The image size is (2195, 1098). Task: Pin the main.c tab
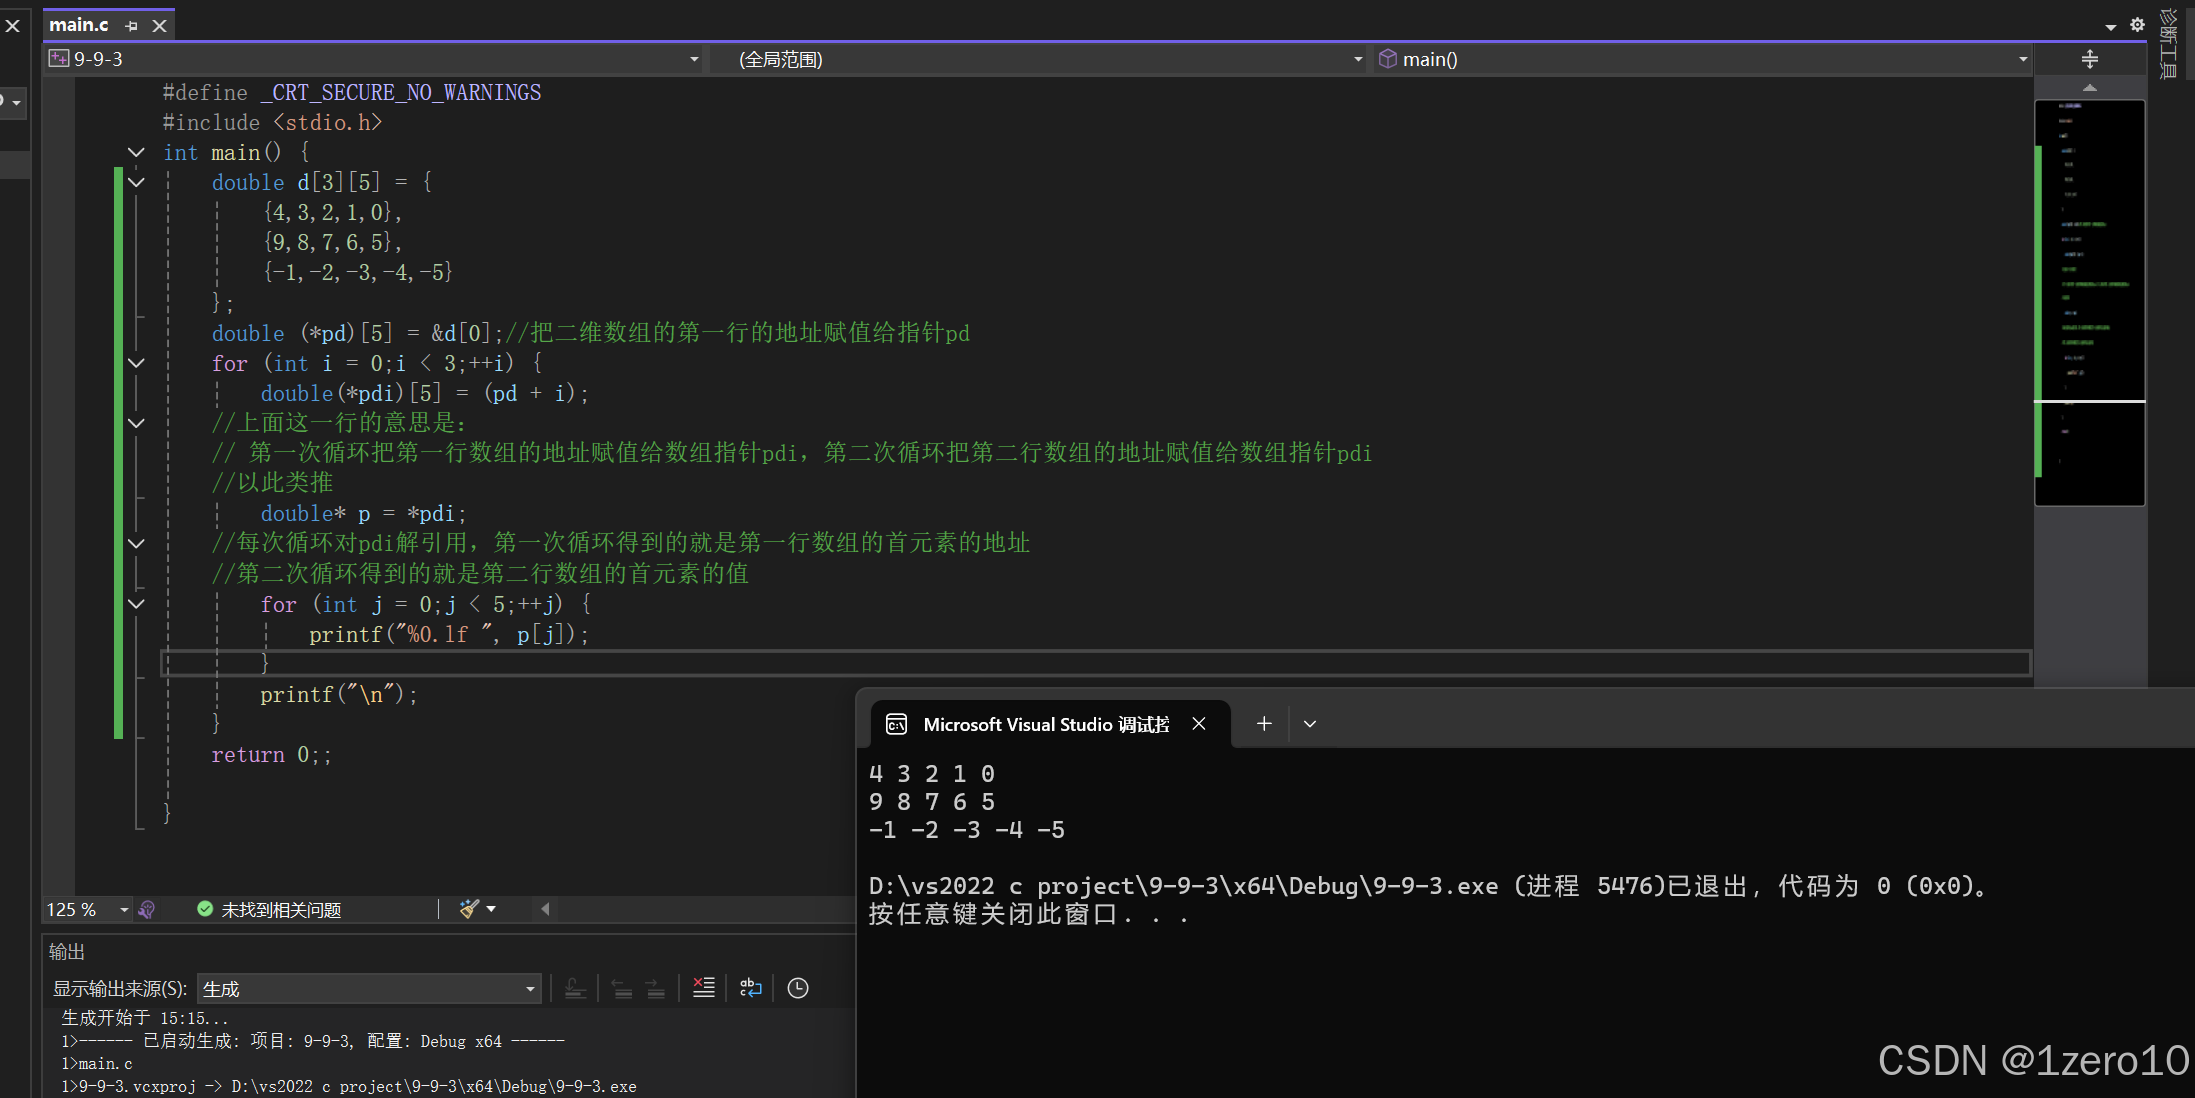132,26
